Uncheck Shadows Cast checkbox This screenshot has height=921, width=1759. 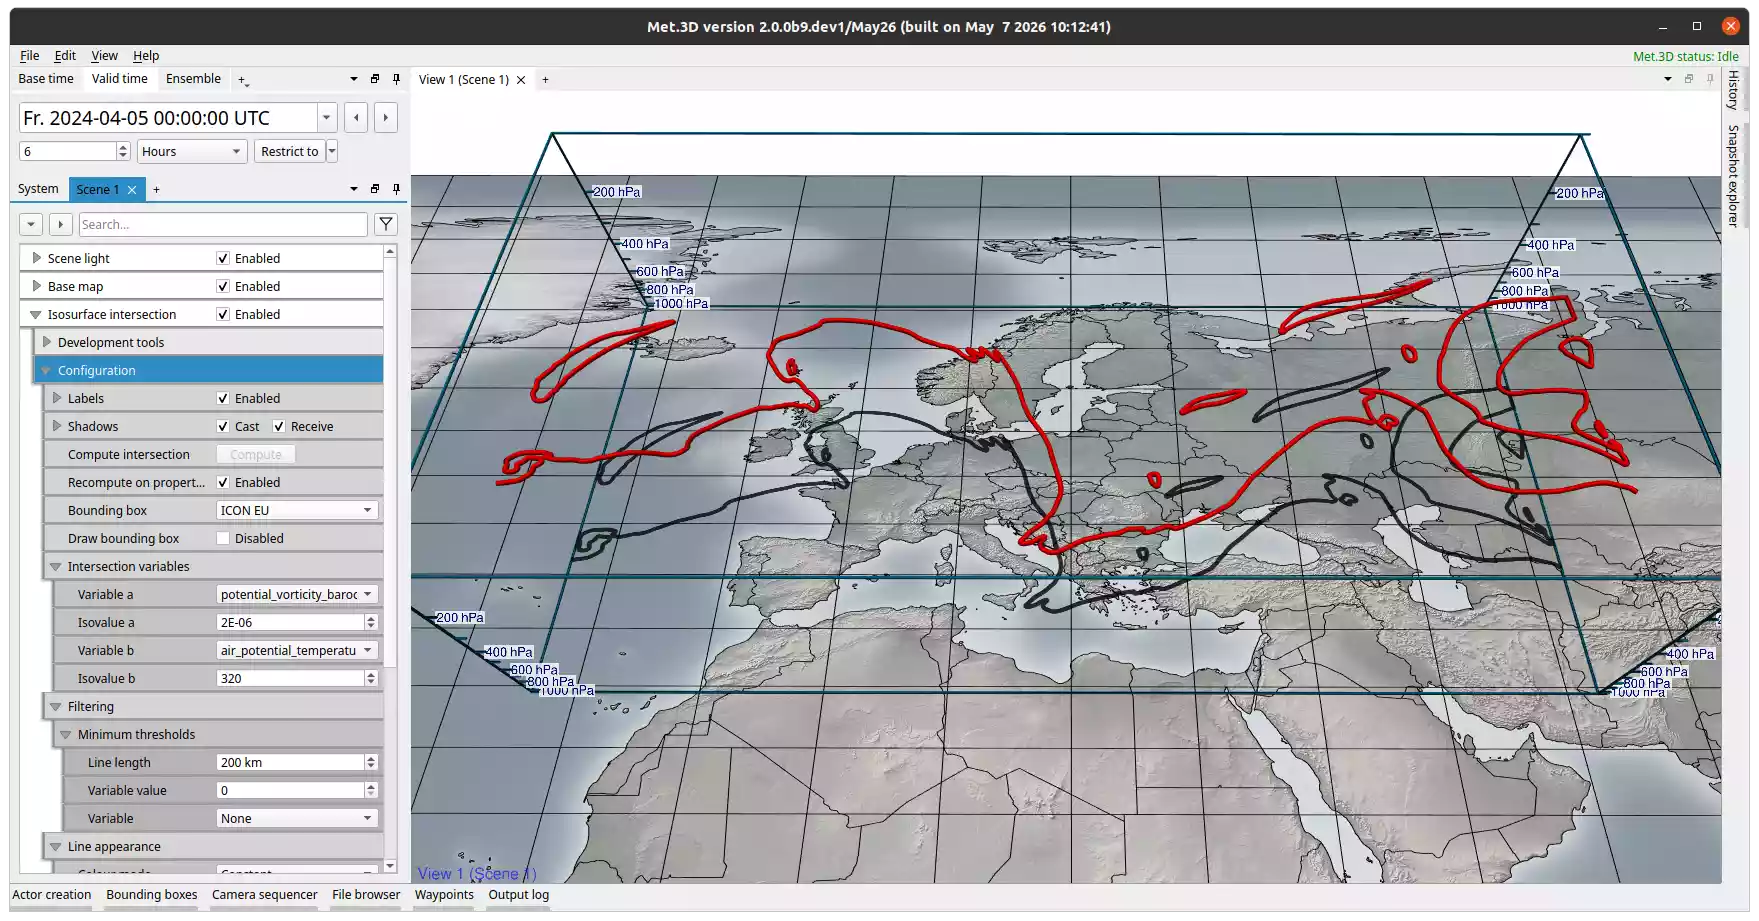(x=223, y=426)
